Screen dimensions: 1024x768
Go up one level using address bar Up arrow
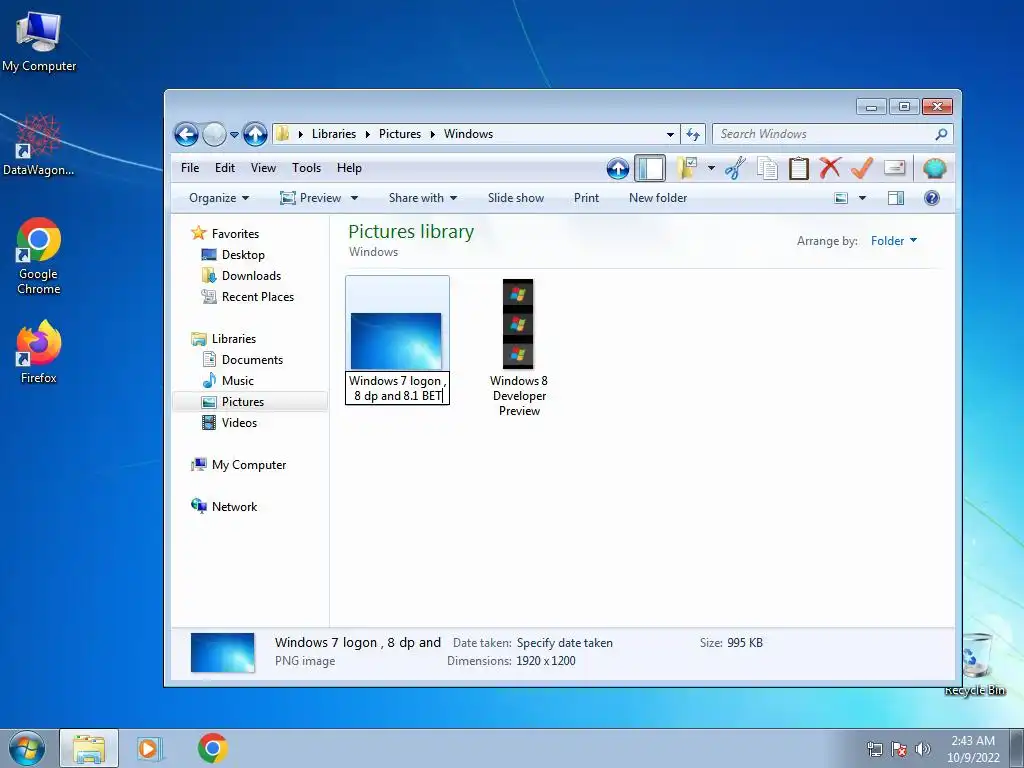coord(255,135)
